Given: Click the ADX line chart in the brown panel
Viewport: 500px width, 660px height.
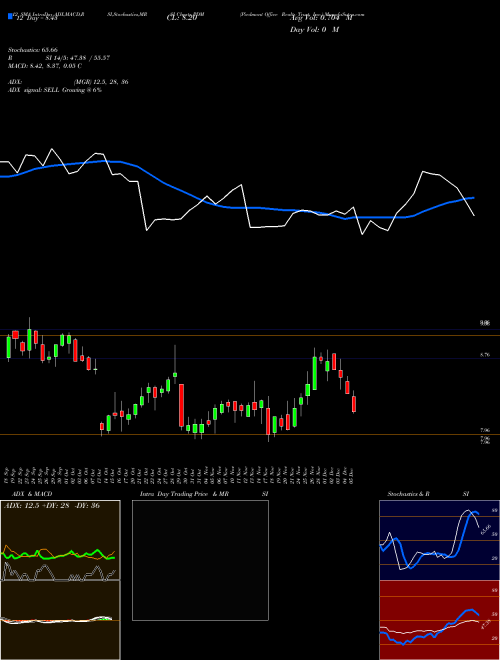Looking at the screenshot, I should [x=60, y=540].
